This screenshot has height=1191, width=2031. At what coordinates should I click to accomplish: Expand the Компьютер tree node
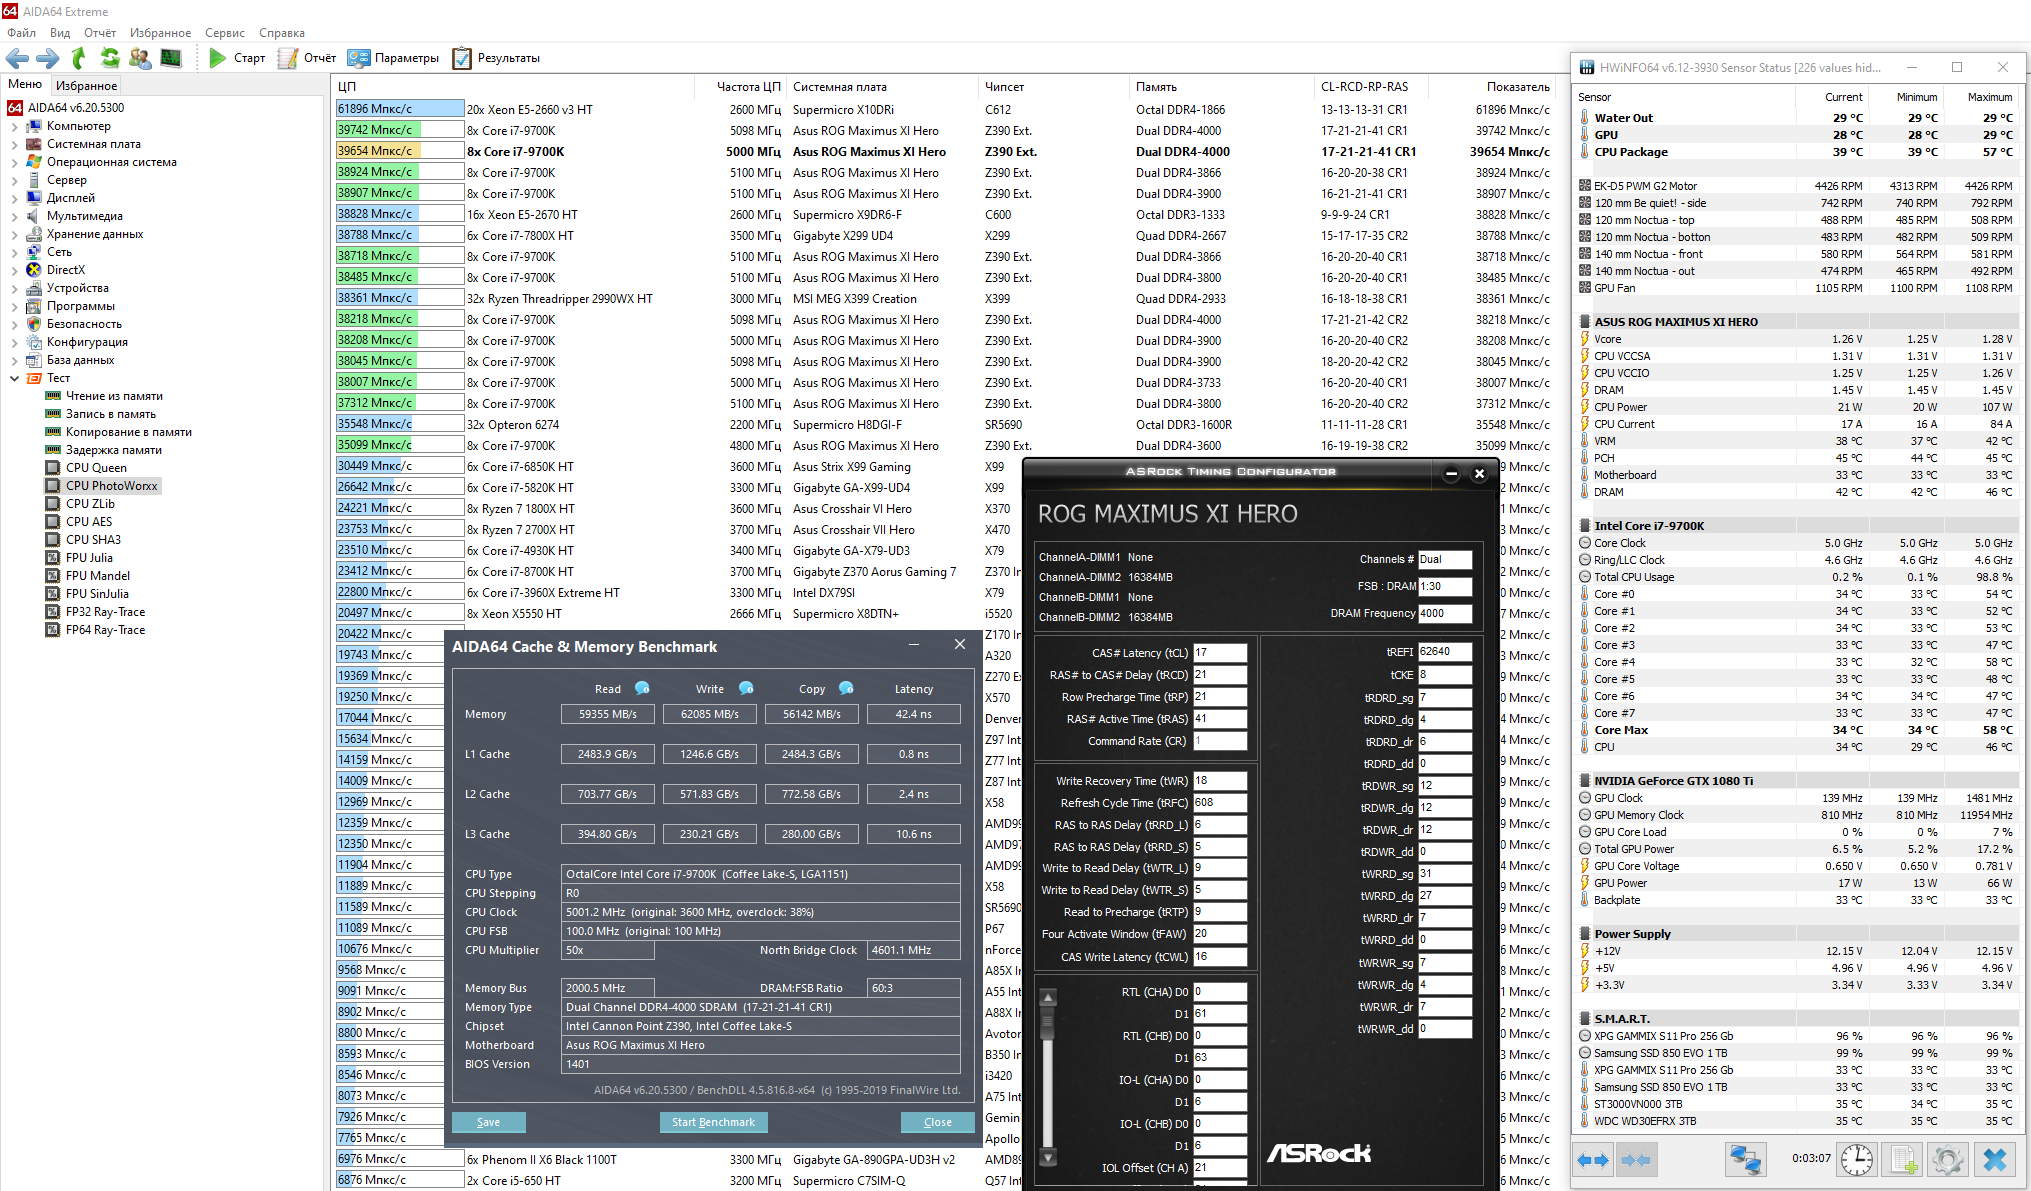click(14, 126)
